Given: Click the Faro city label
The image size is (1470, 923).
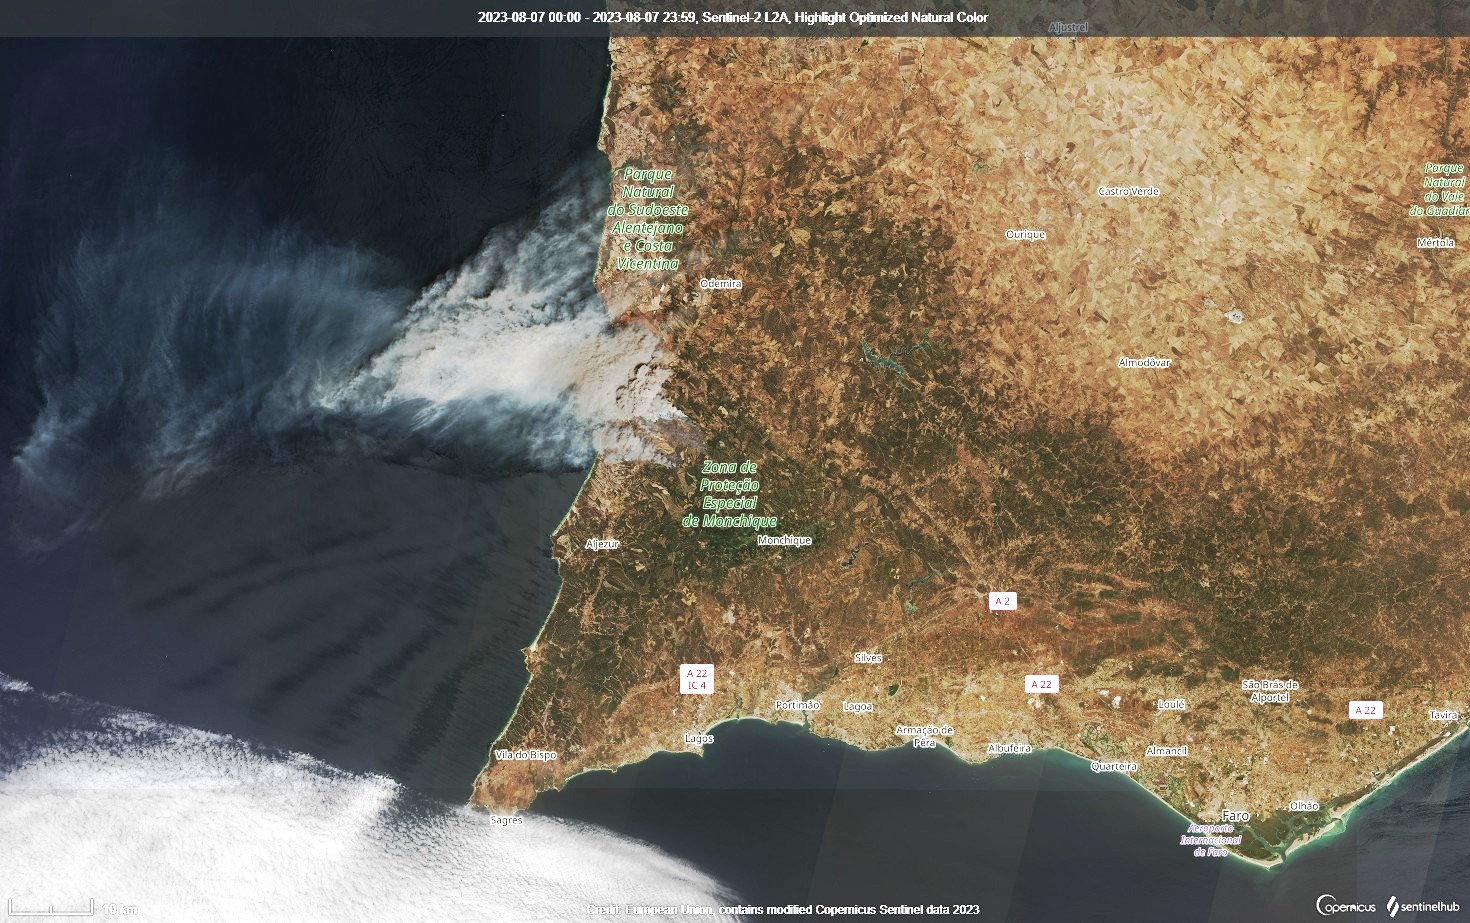Looking at the screenshot, I should click(1235, 815).
